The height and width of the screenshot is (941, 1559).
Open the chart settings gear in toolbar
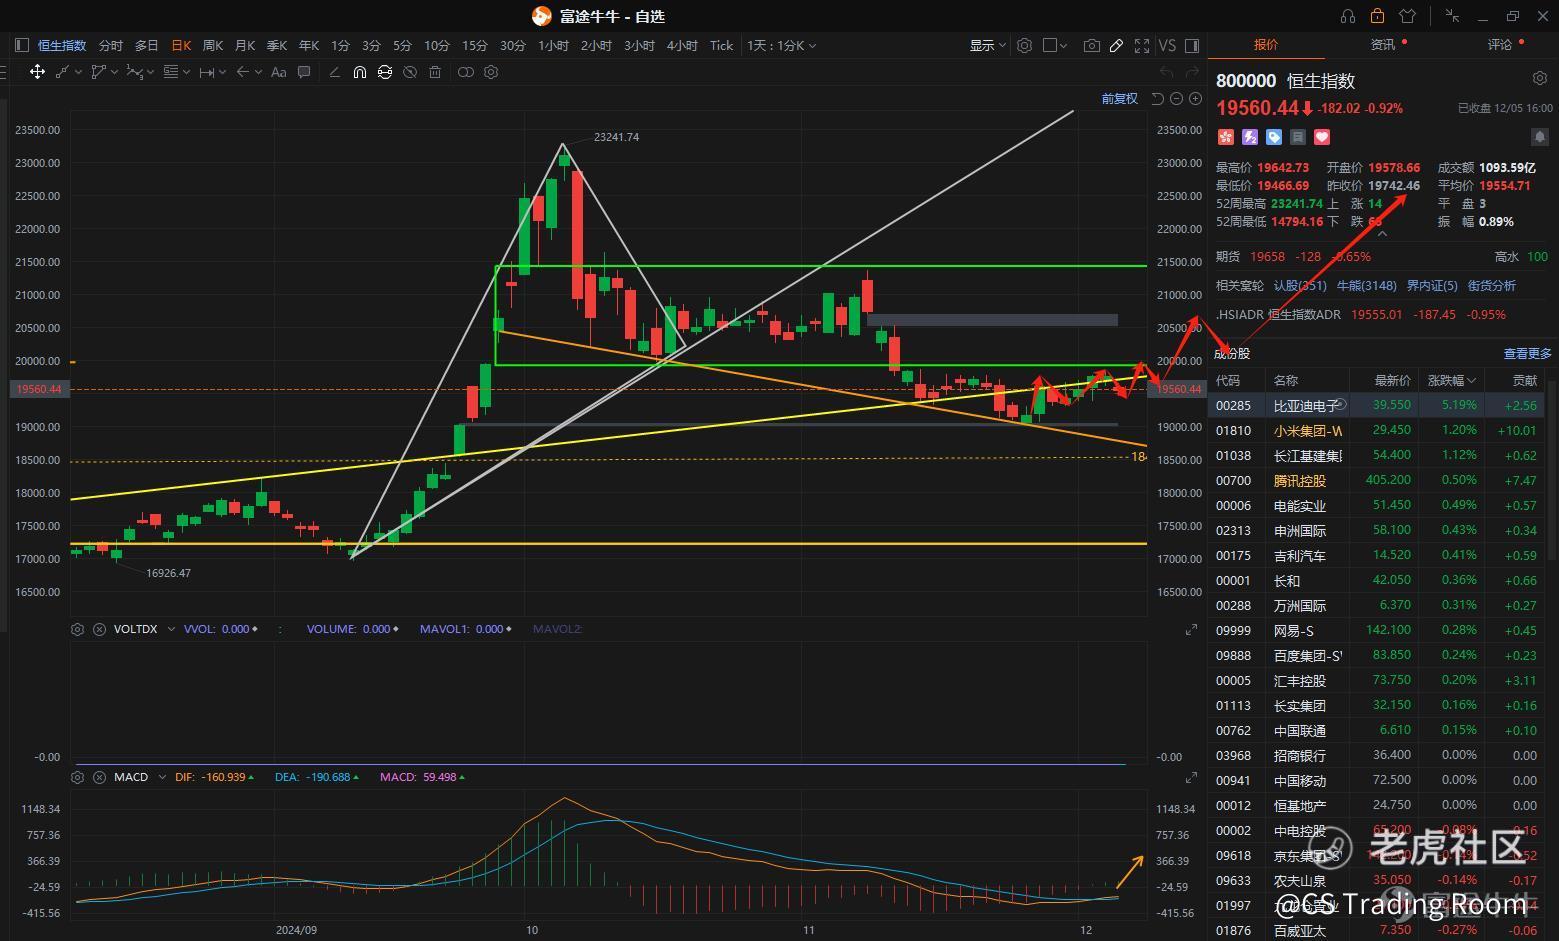[1024, 45]
